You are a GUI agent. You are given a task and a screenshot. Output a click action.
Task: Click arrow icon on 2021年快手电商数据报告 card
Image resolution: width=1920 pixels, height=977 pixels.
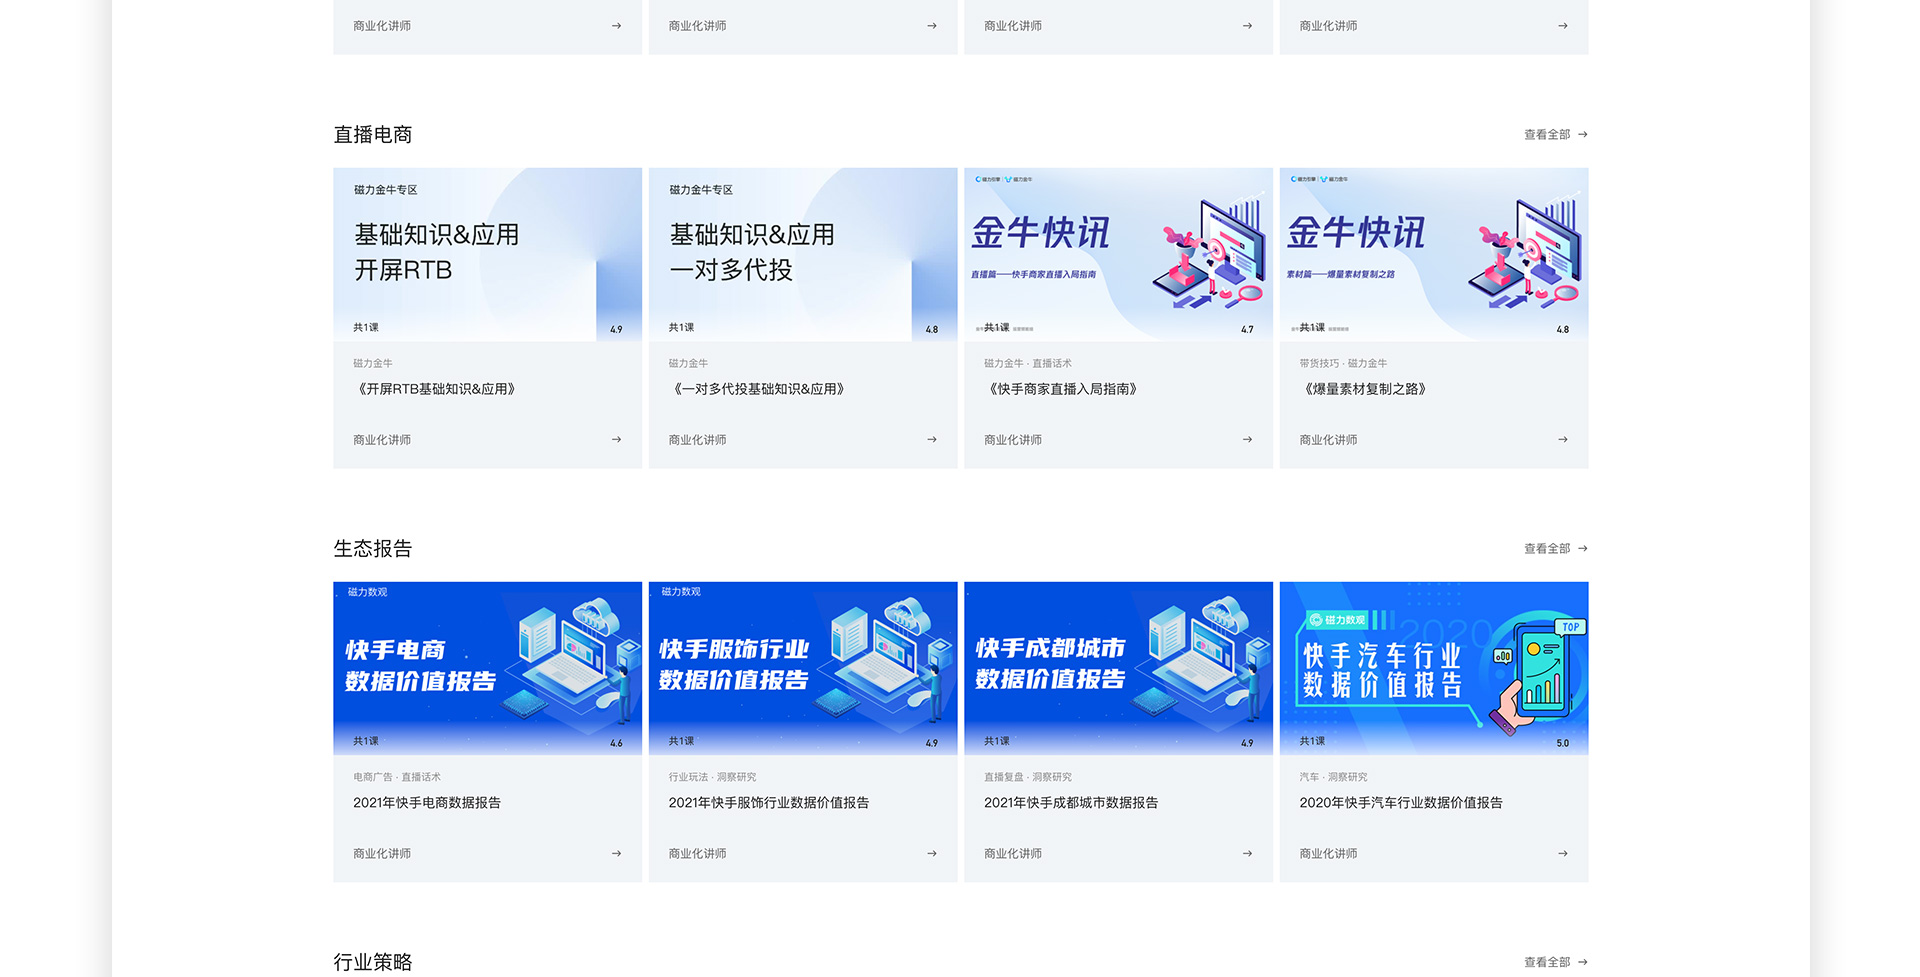pyautogui.click(x=616, y=854)
